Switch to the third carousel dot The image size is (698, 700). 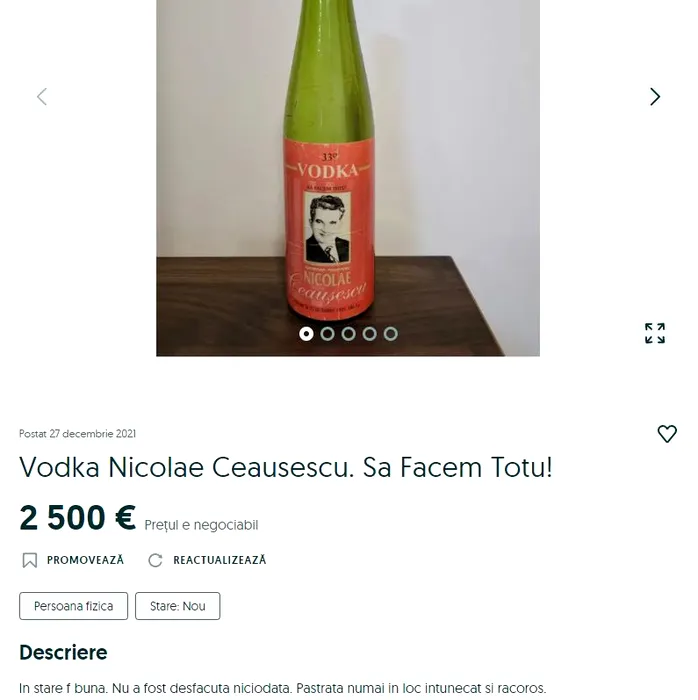click(348, 334)
